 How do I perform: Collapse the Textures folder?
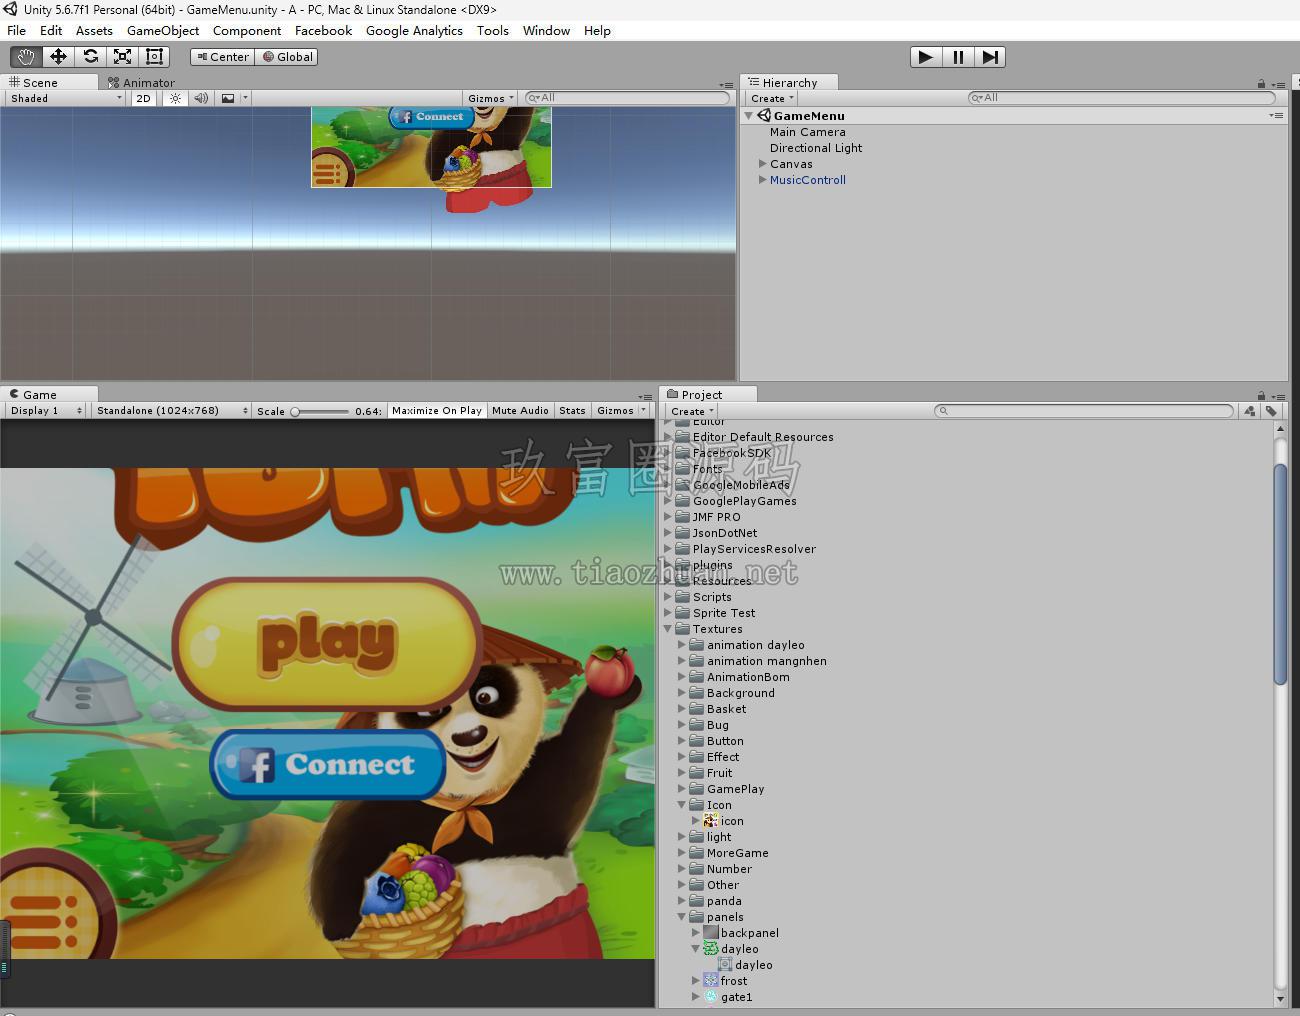[668, 629]
